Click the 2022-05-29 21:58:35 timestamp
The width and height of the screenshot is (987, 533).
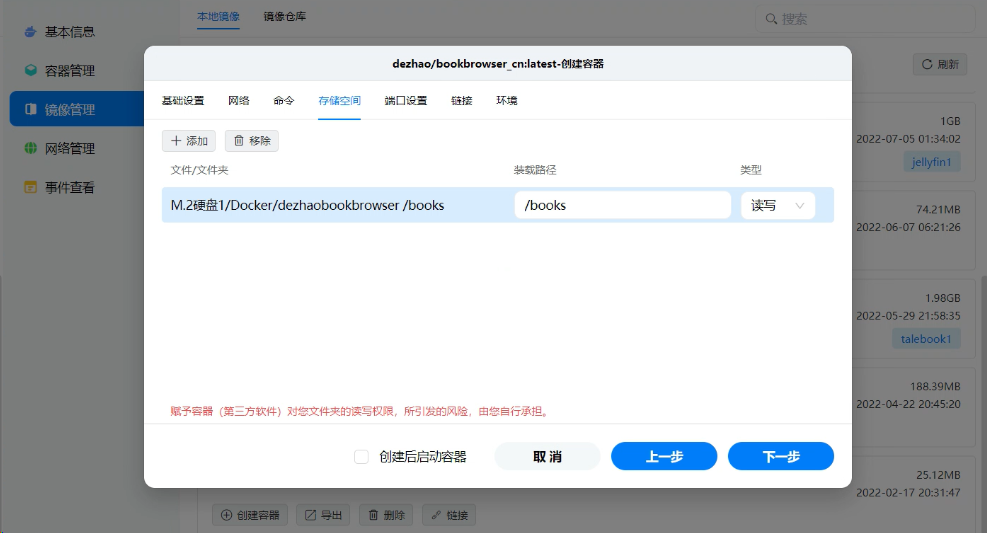click(908, 316)
